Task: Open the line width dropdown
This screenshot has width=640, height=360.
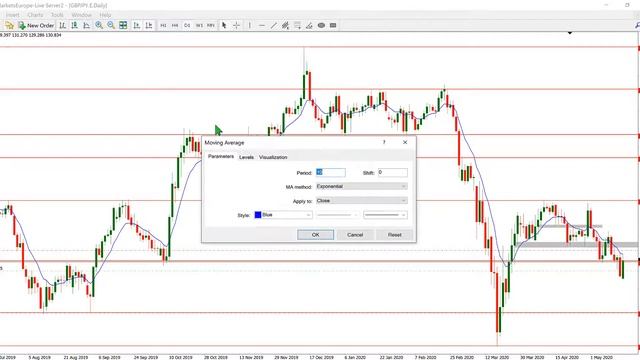Action: tap(385, 215)
